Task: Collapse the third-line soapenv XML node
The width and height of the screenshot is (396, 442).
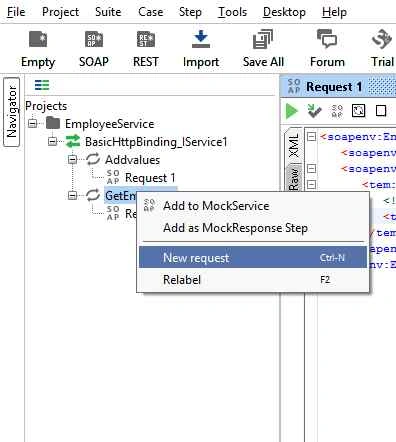Action: (311, 169)
